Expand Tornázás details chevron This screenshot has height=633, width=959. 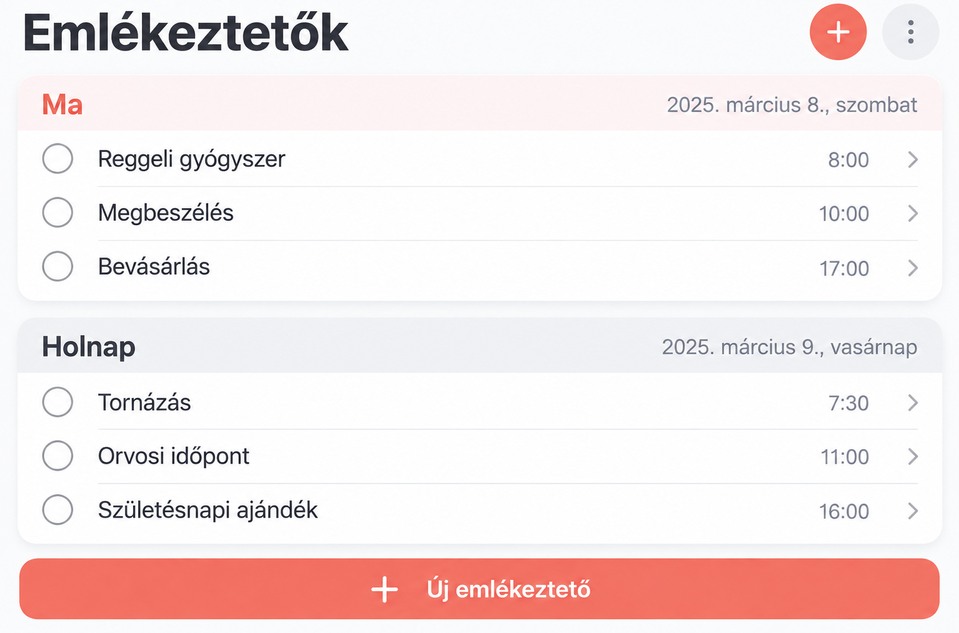point(913,402)
